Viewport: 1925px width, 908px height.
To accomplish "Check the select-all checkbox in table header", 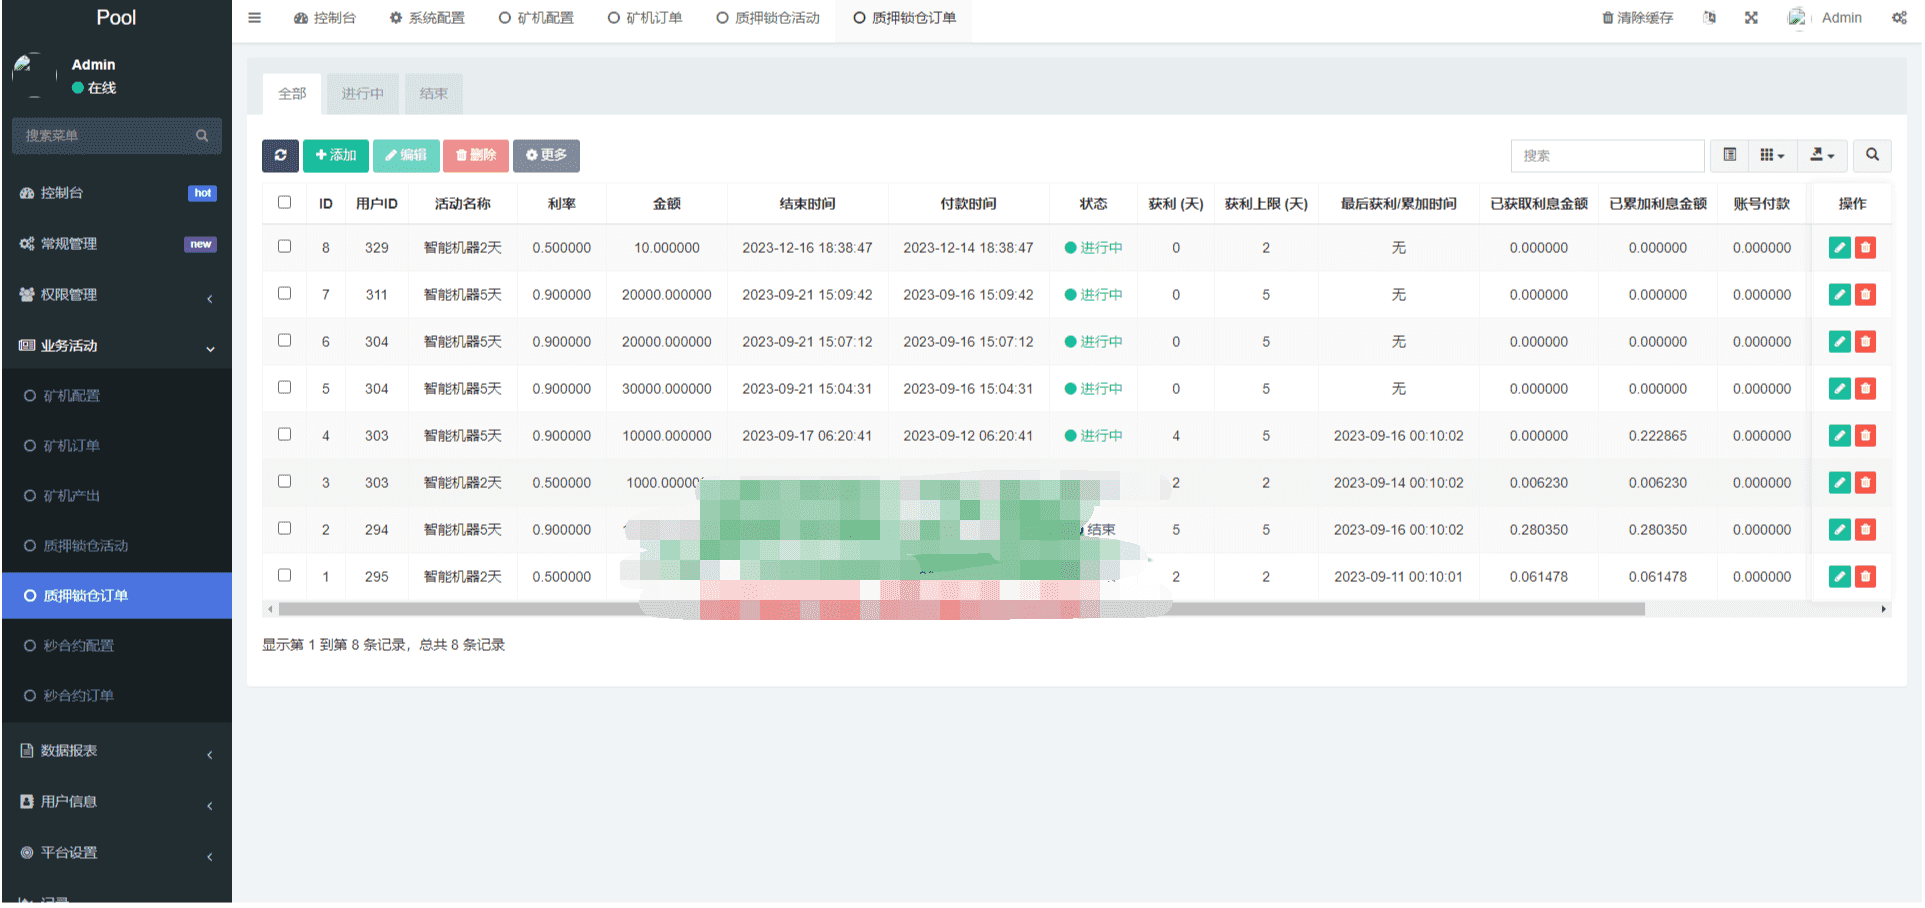I will coord(285,203).
